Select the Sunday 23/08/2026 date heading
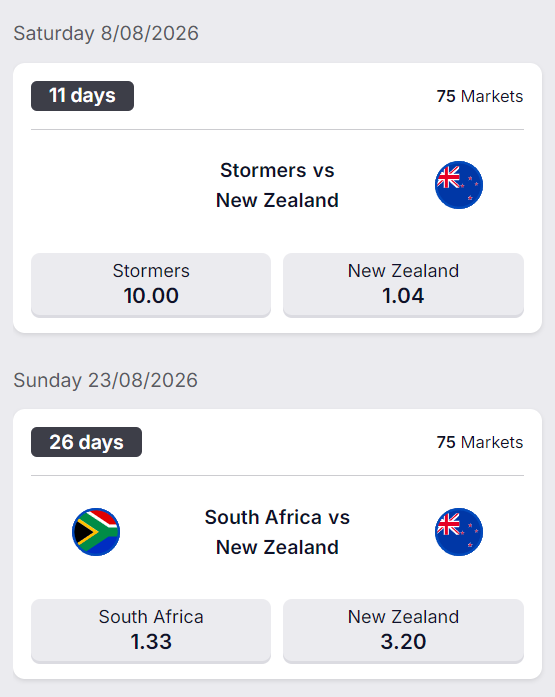Viewport: 555px width, 697px height. pos(105,380)
